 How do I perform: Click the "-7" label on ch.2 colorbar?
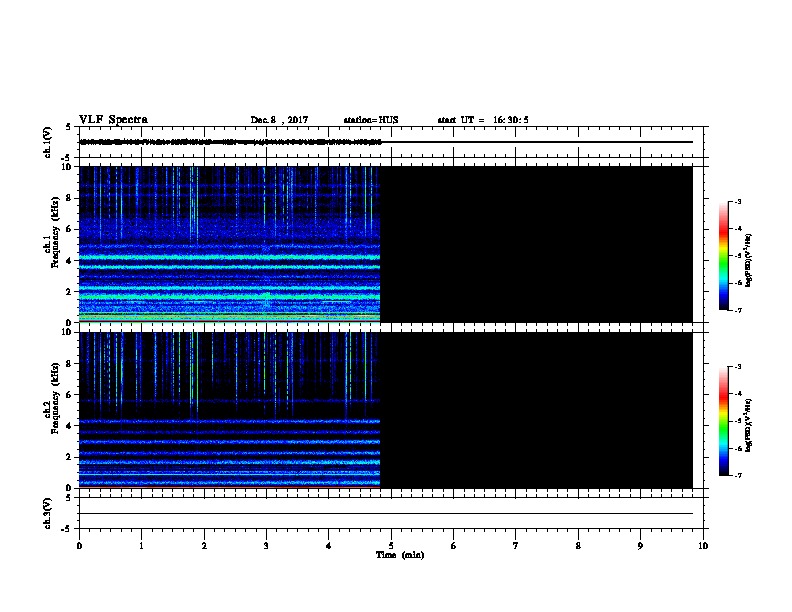click(738, 476)
